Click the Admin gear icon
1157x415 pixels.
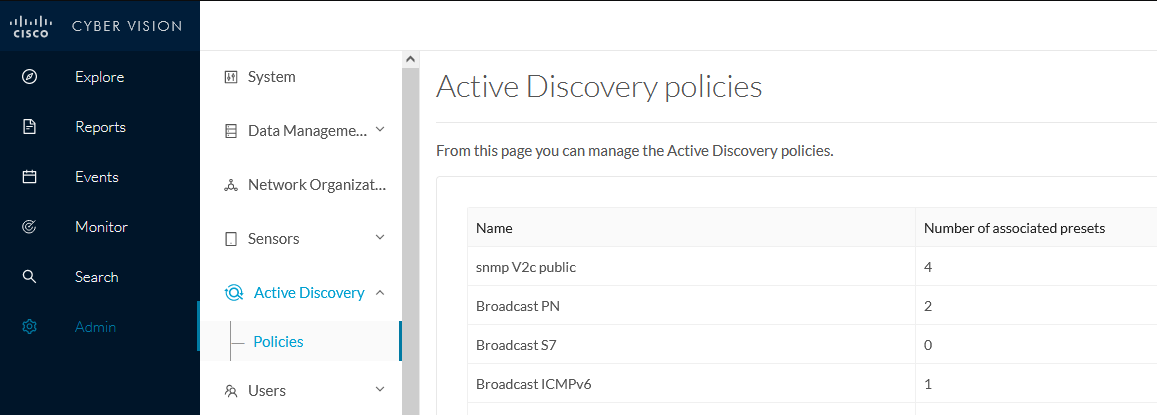pos(29,327)
